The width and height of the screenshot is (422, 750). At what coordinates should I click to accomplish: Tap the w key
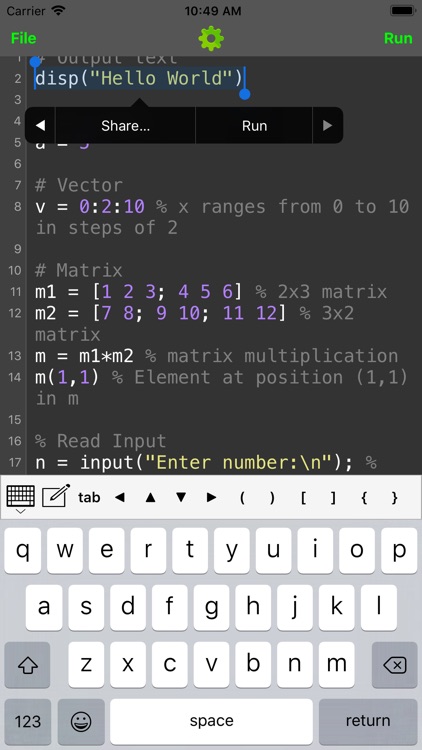click(x=65, y=551)
